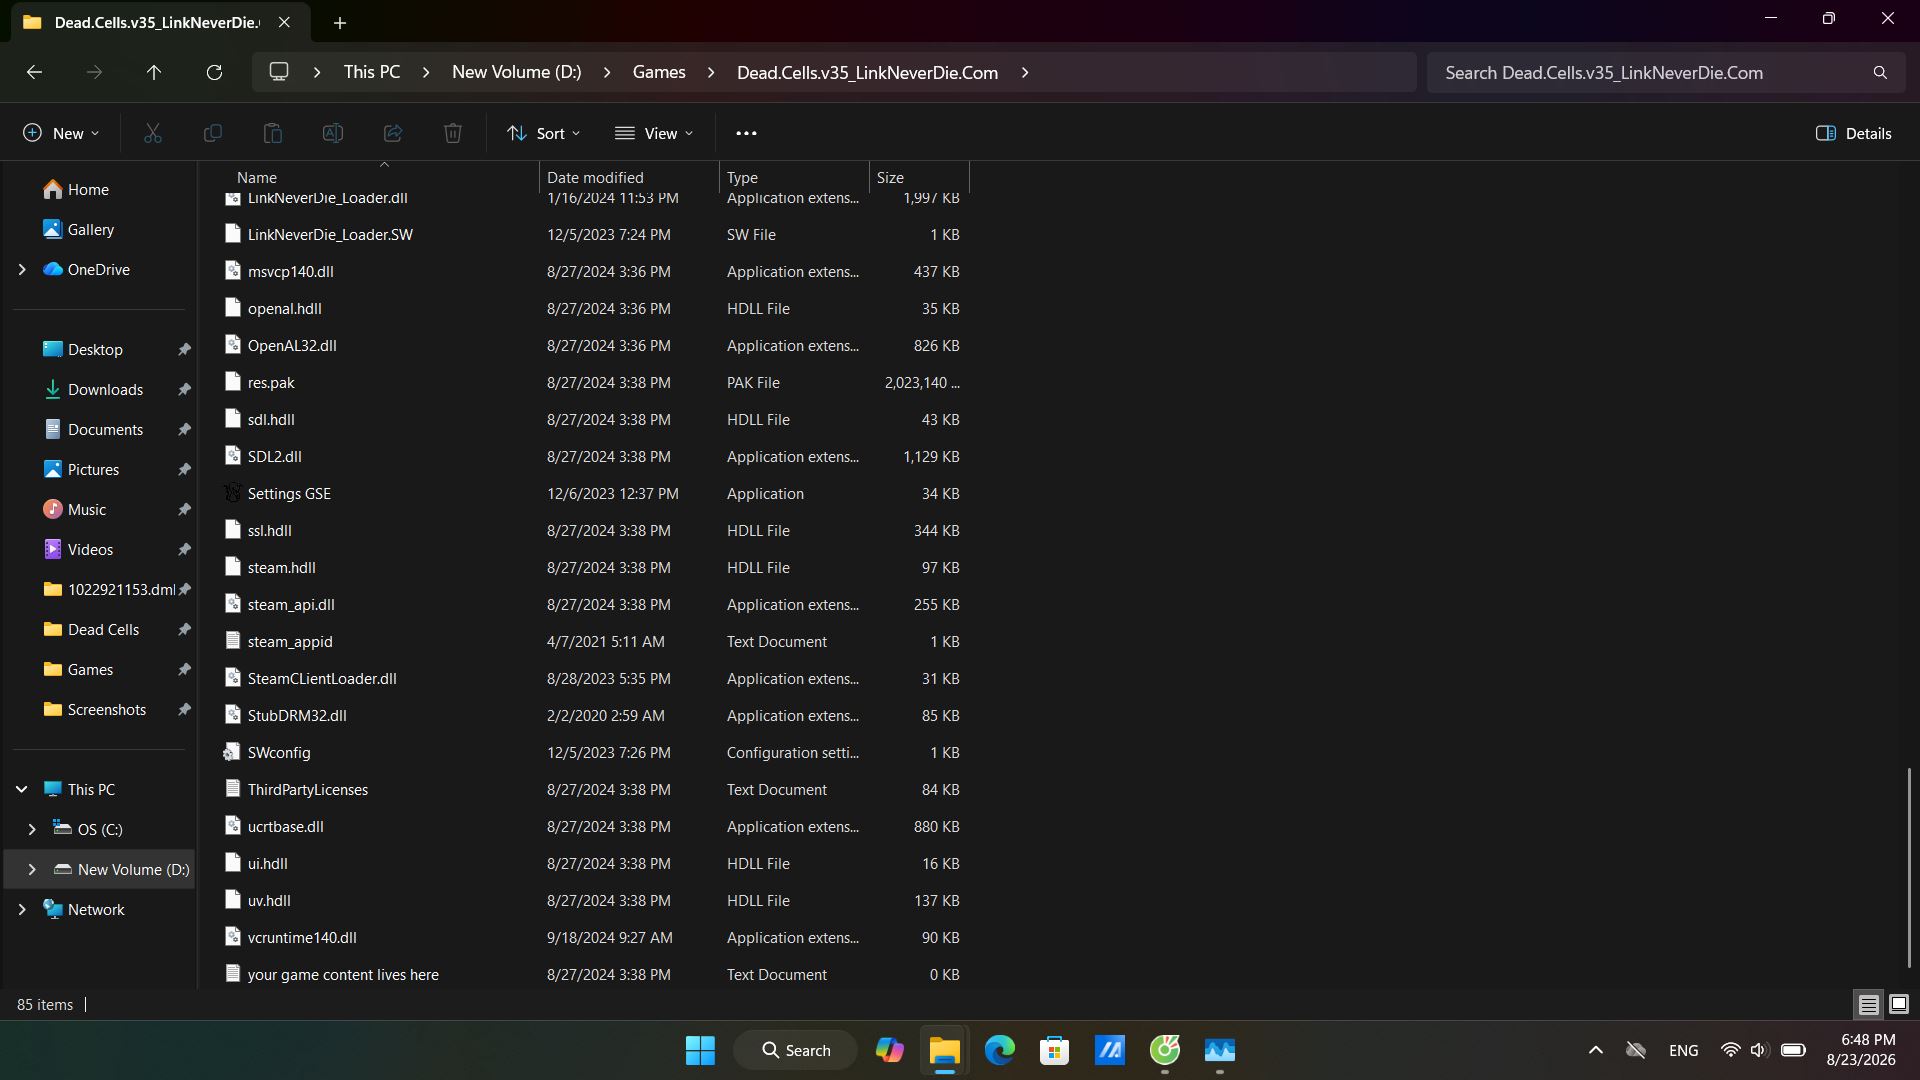Viewport: 1920px width, 1080px height.
Task: Unpin Downloads from Quick access
Action: [x=184, y=390]
